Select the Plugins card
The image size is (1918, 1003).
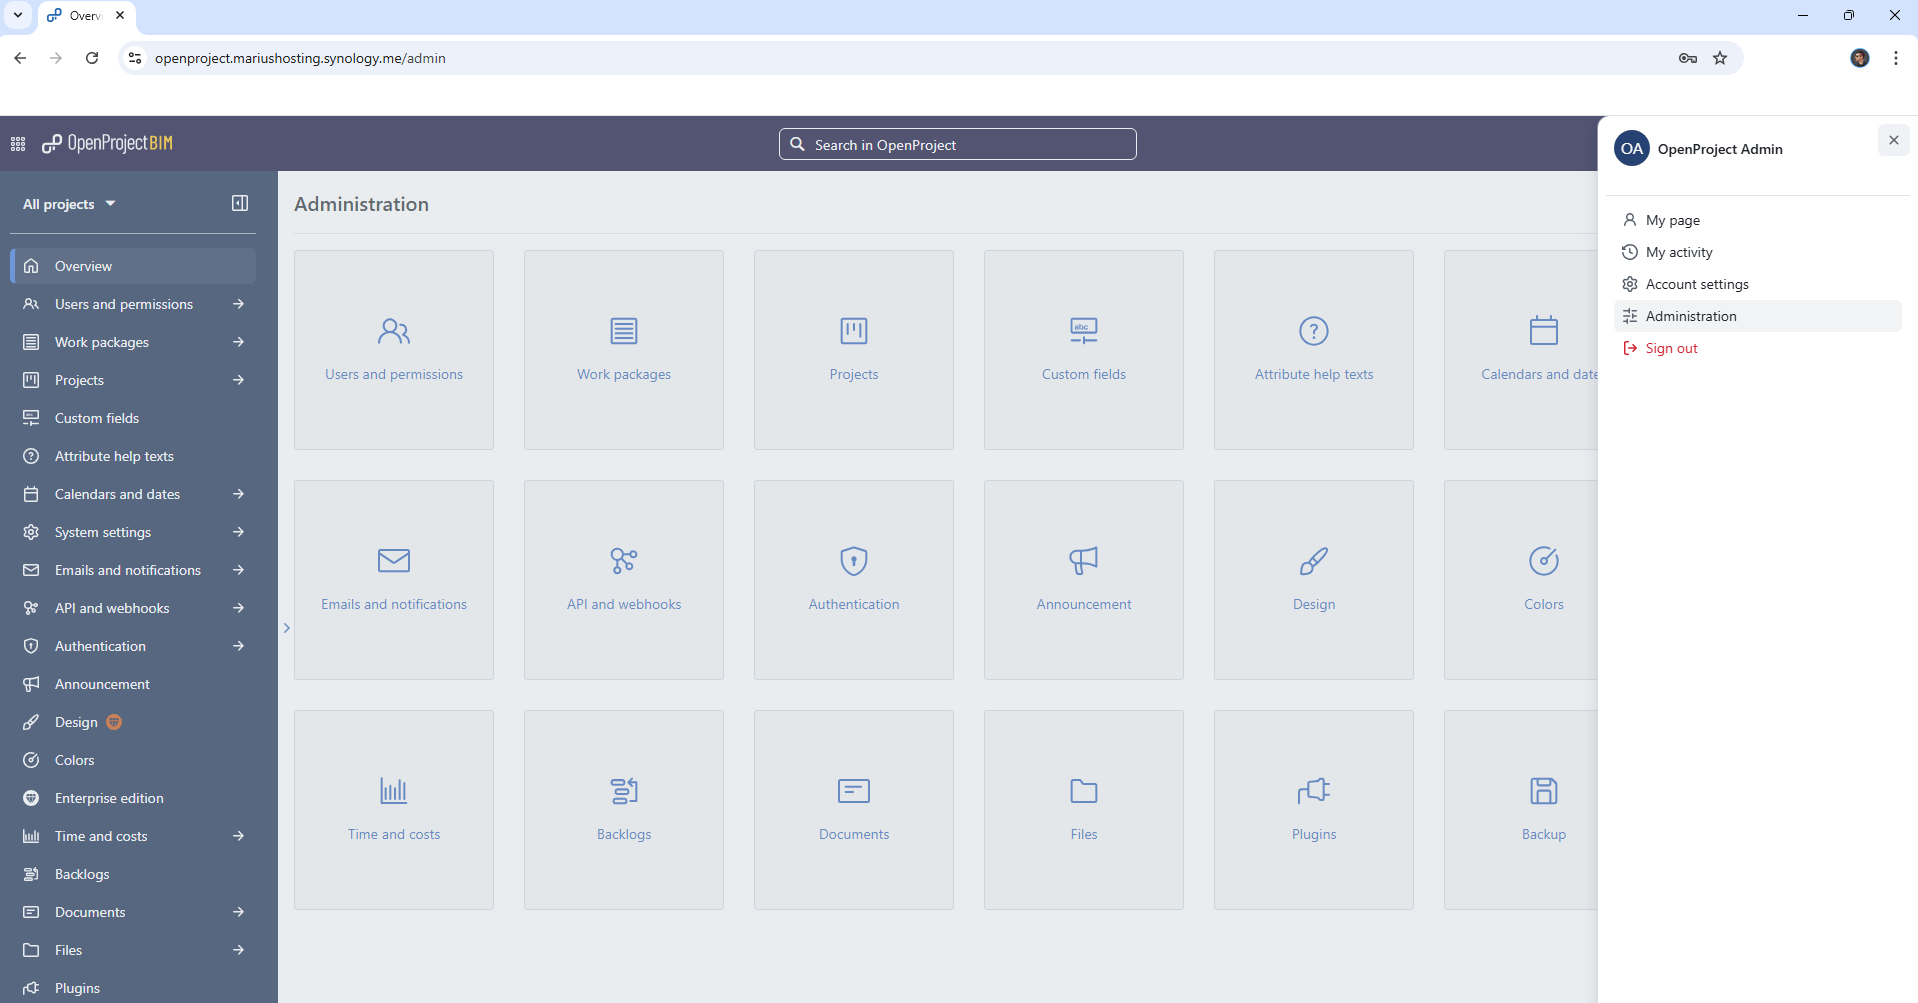click(x=1313, y=809)
